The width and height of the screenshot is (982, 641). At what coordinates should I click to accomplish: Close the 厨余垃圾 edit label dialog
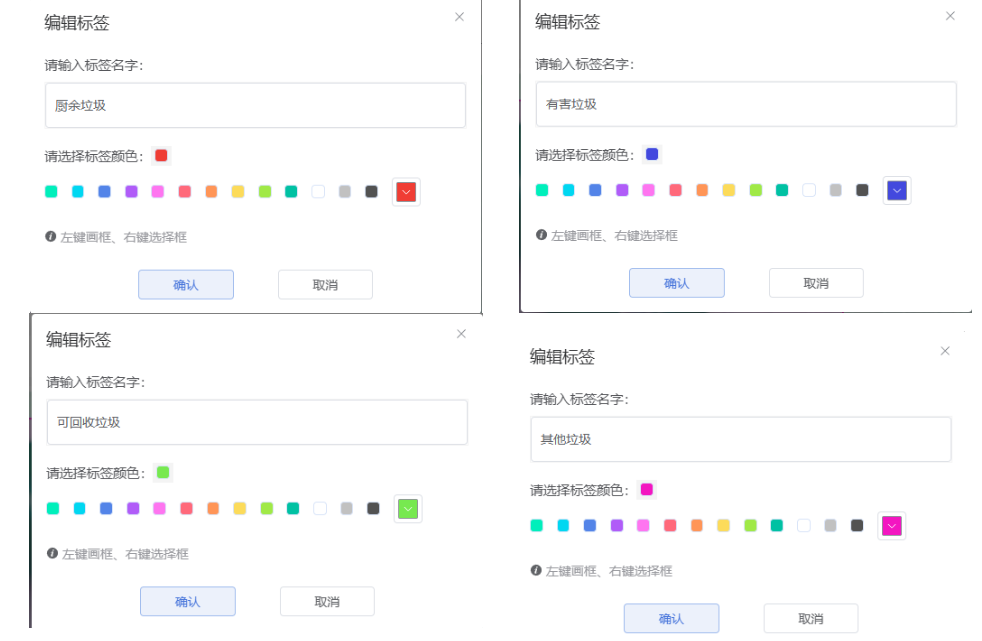(459, 17)
